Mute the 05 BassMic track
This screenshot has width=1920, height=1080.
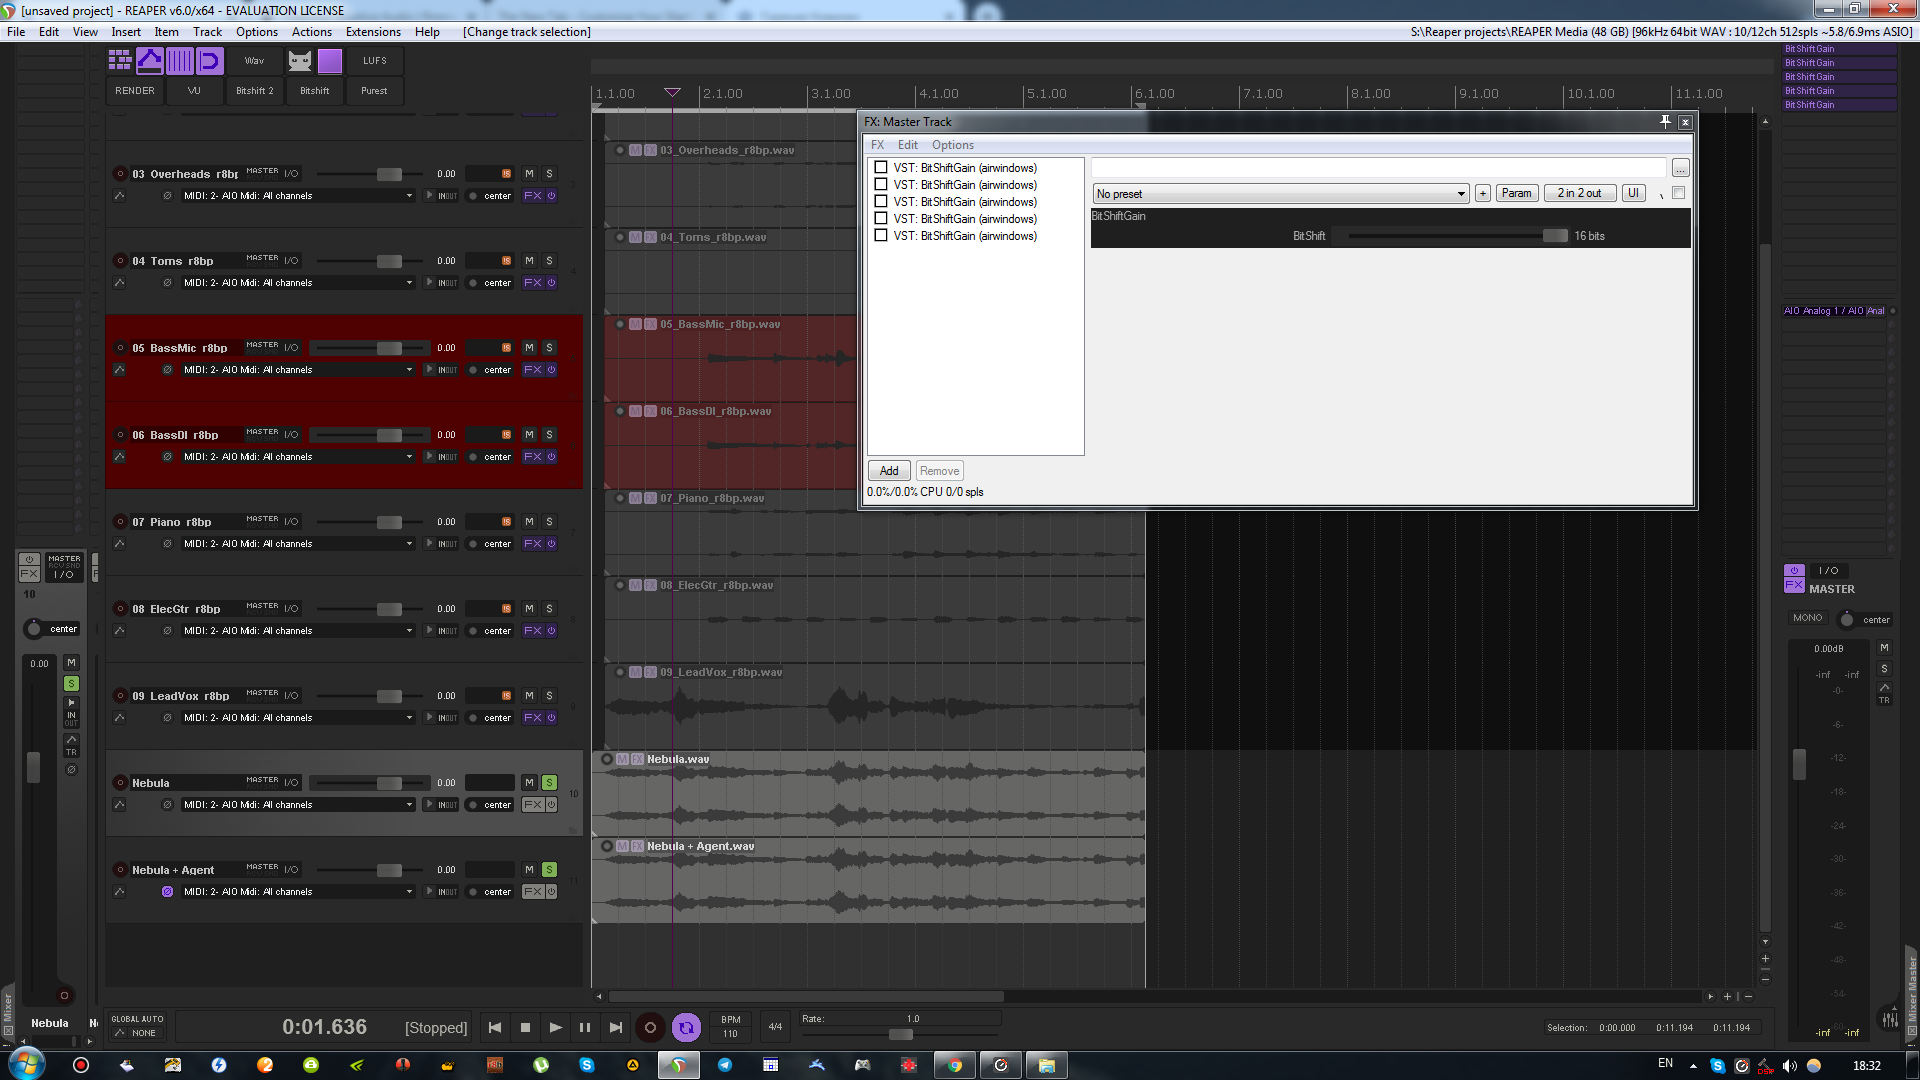(x=529, y=348)
